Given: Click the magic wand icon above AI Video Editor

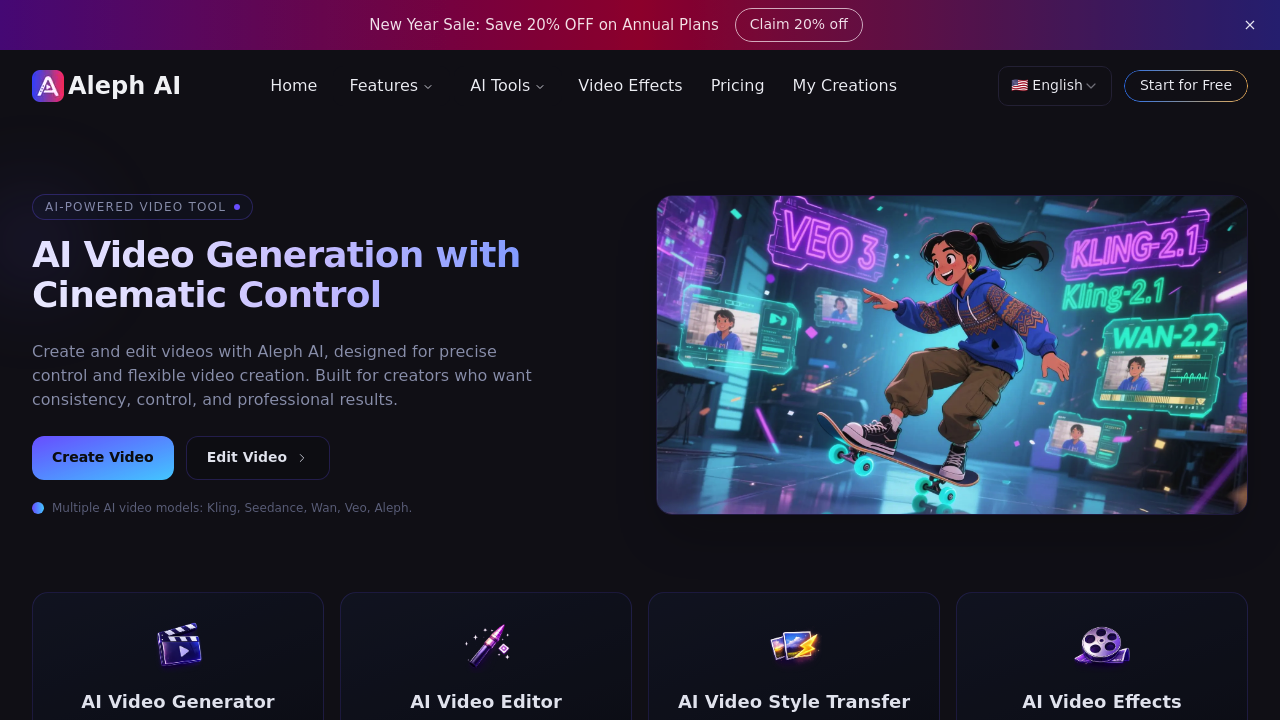Looking at the screenshot, I should [x=486, y=645].
